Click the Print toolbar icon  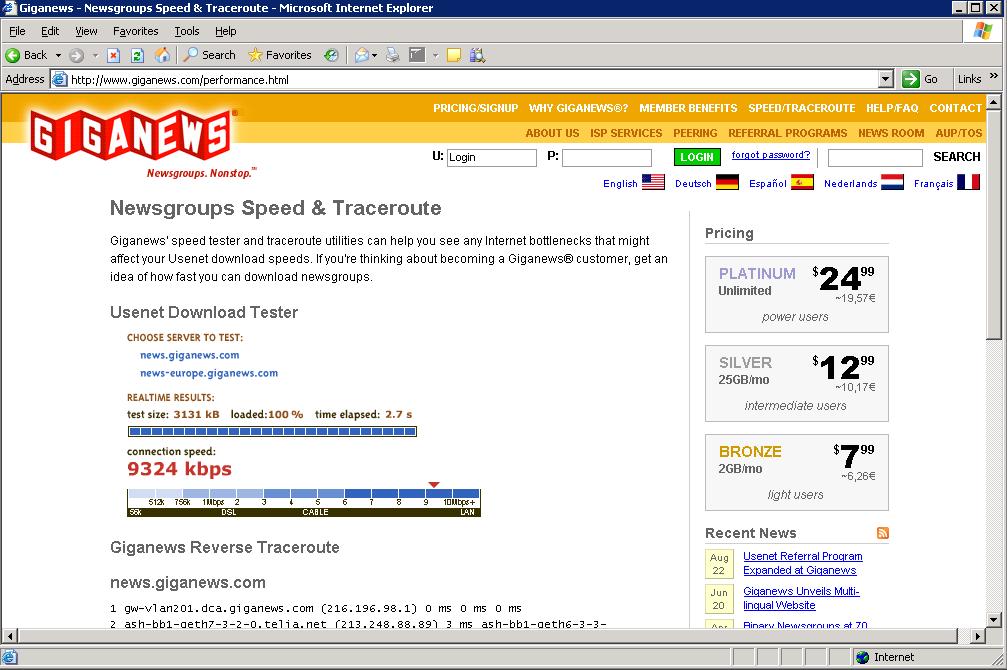(393, 55)
